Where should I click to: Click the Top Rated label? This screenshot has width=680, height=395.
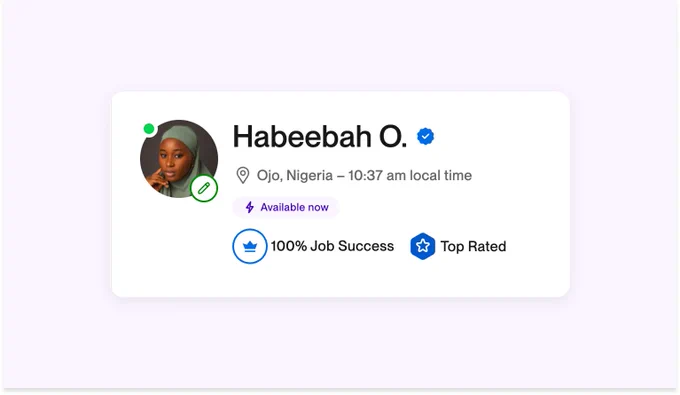tap(473, 246)
